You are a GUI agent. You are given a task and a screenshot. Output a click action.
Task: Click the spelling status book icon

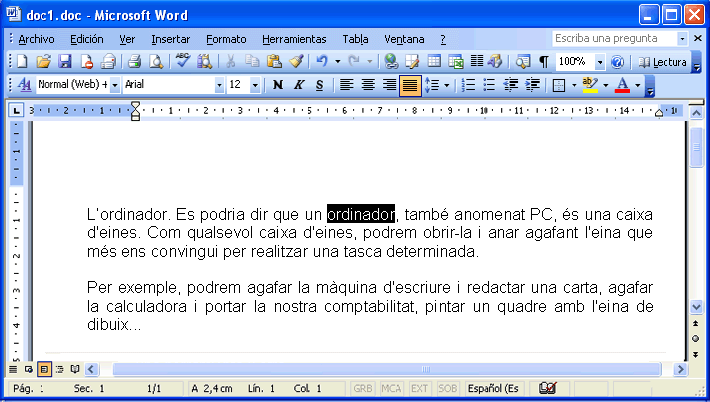click(x=547, y=388)
